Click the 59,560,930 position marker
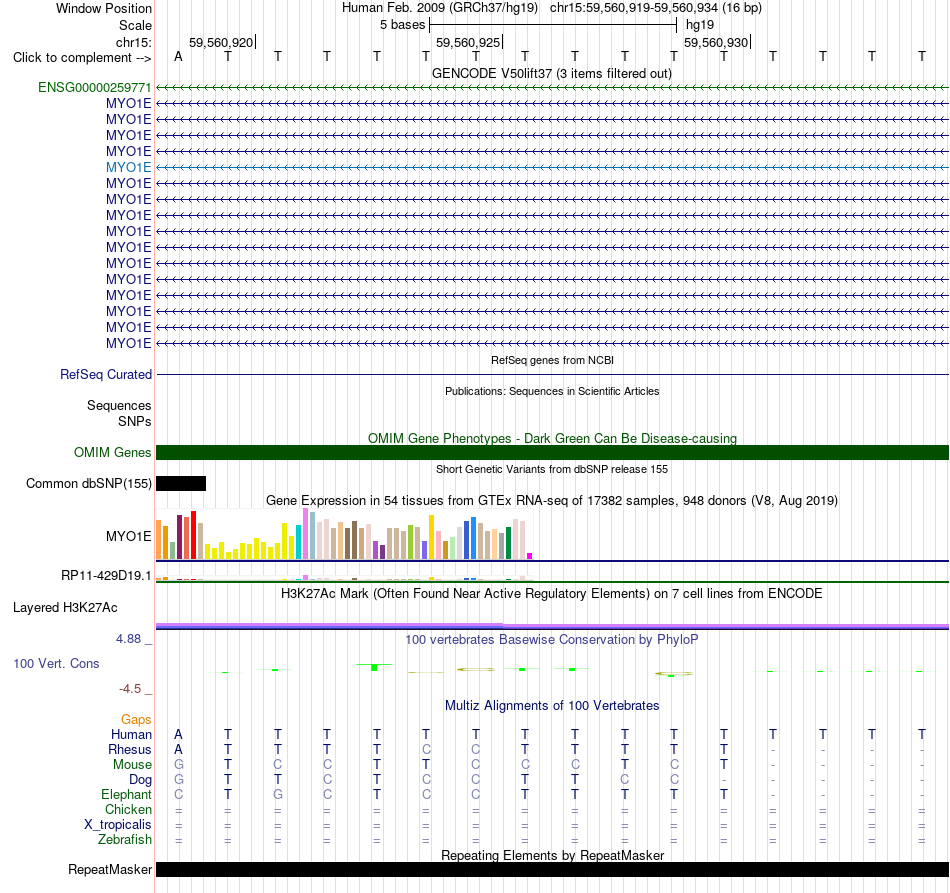Image resolution: width=950 pixels, height=893 pixels. 716,42
